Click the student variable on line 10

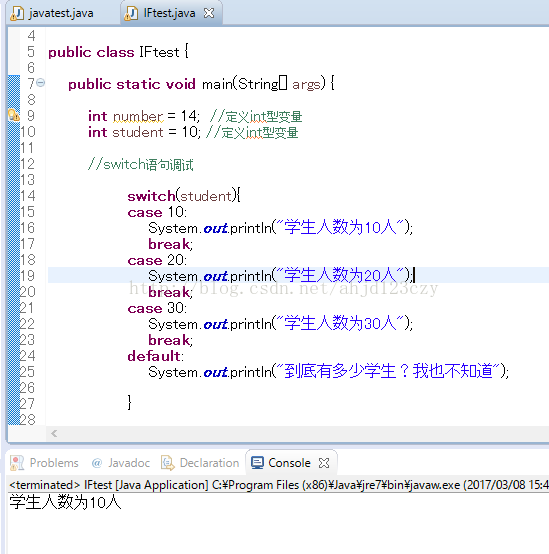point(138,132)
